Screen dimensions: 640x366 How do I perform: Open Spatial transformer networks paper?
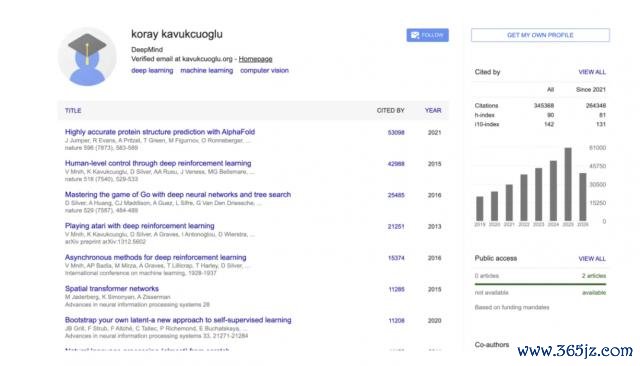pos(112,288)
